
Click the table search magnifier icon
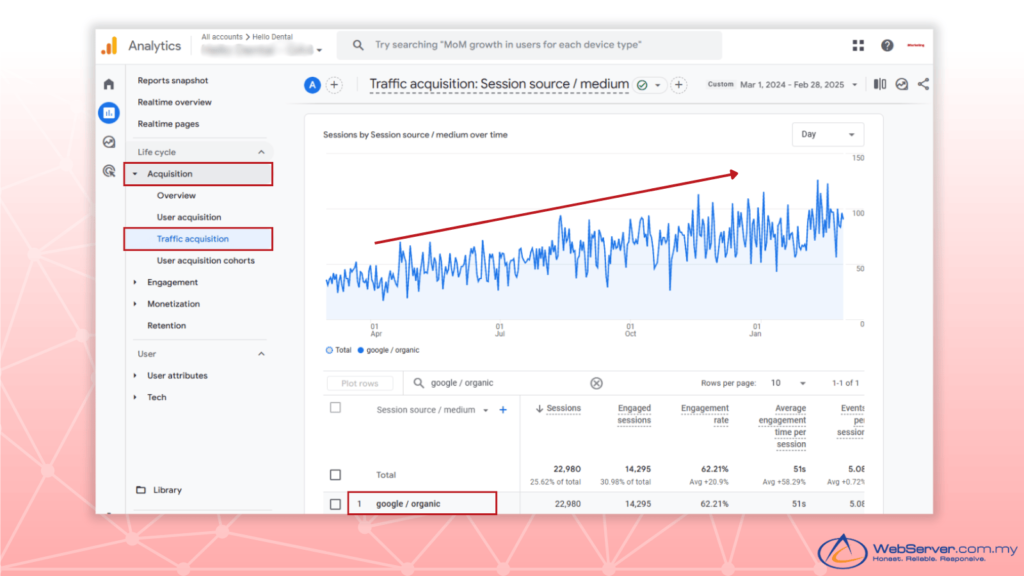(x=419, y=383)
